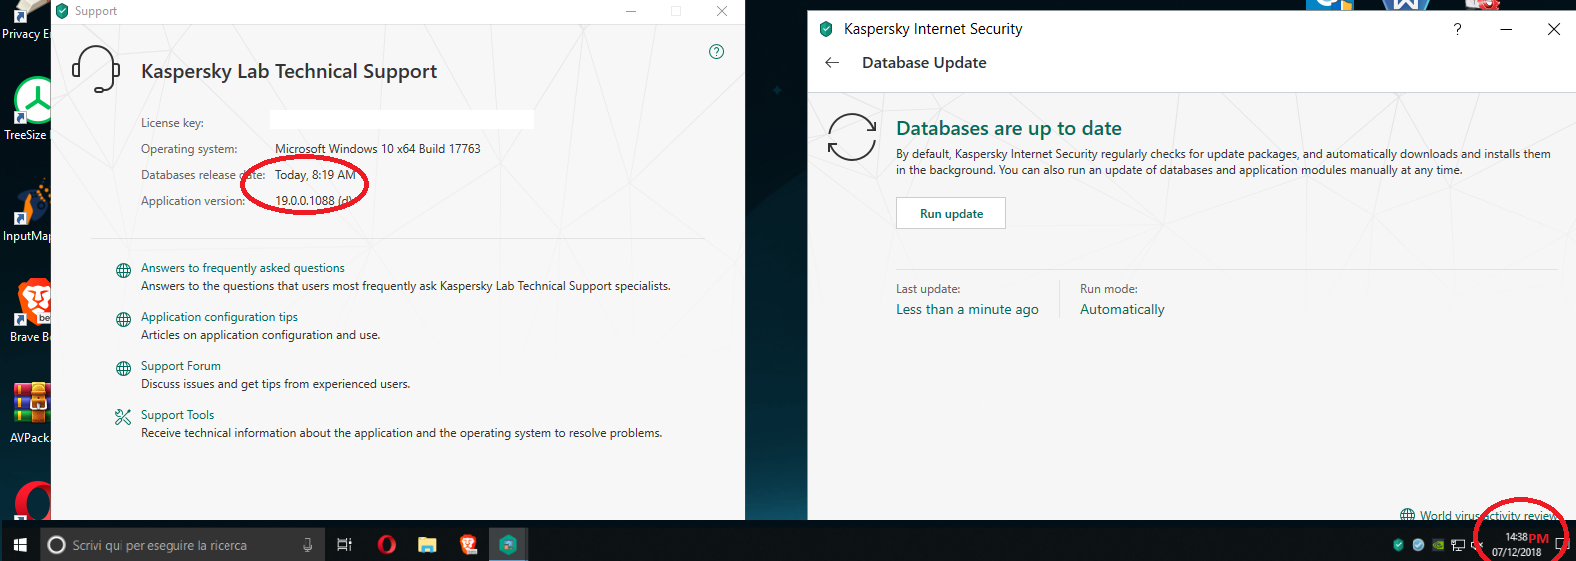
Task: Open AVPack desktop shortcut
Action: tap(29, 412)
